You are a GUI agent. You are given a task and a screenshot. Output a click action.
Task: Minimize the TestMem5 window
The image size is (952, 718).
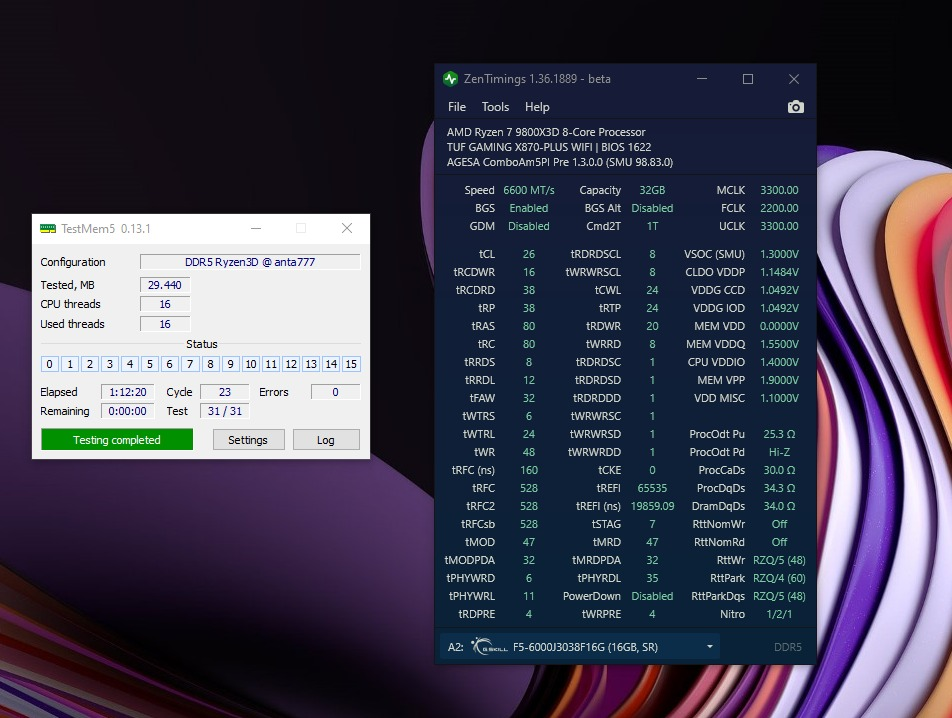[256, 228]
